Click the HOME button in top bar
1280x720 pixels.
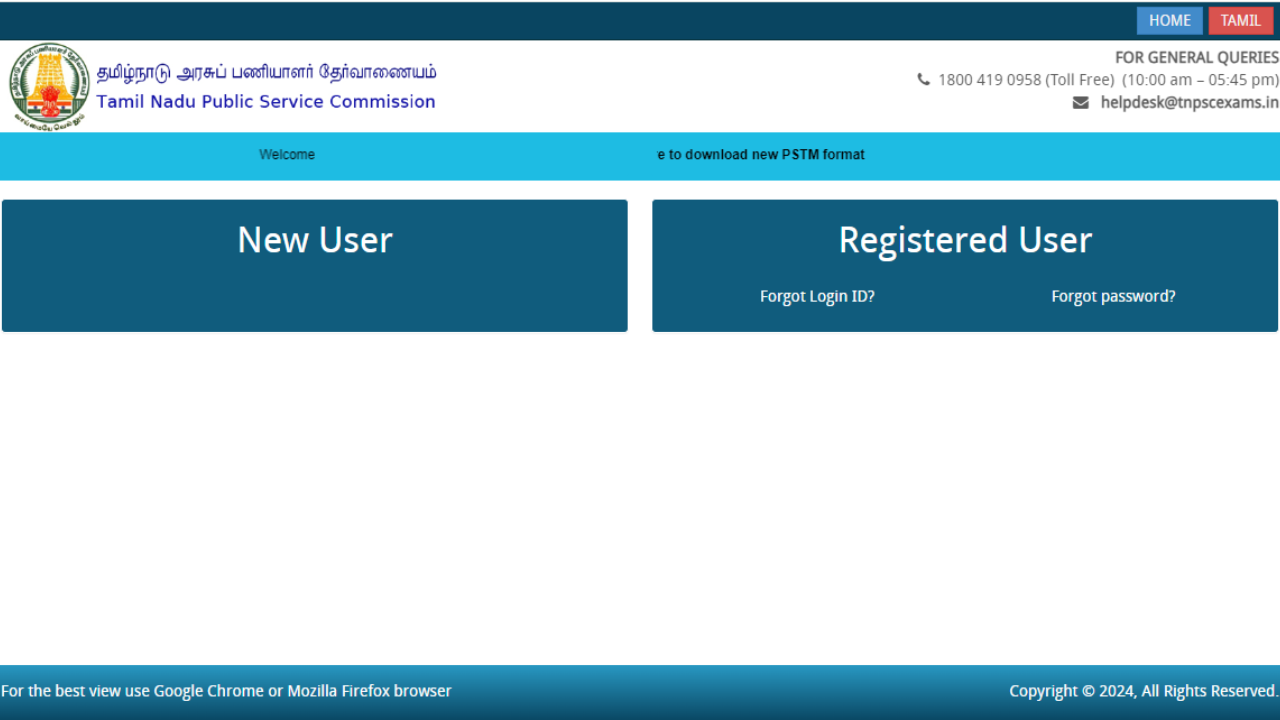click(x=1169, y=21)
